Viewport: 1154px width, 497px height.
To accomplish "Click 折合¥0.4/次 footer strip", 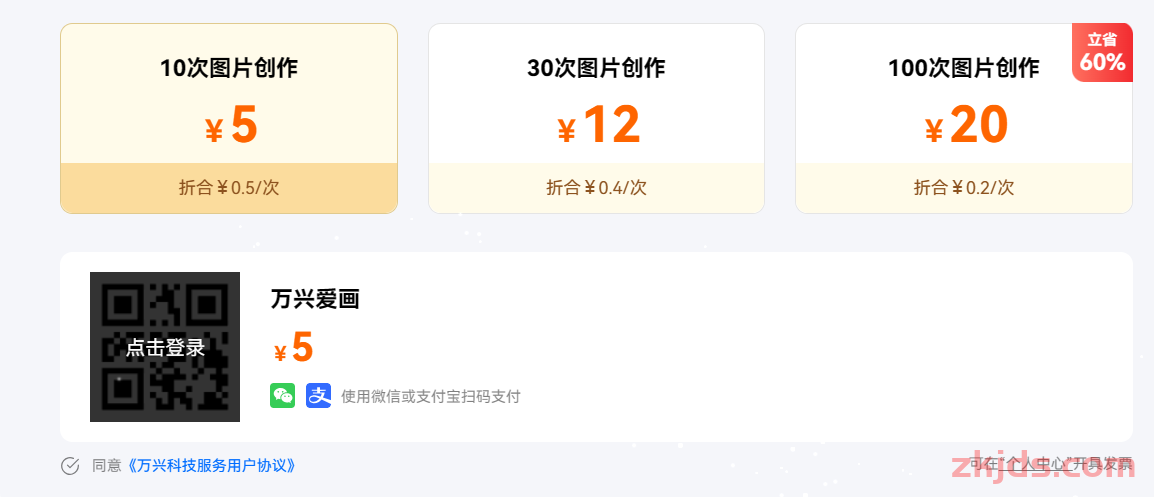I will tap(596, 188).
